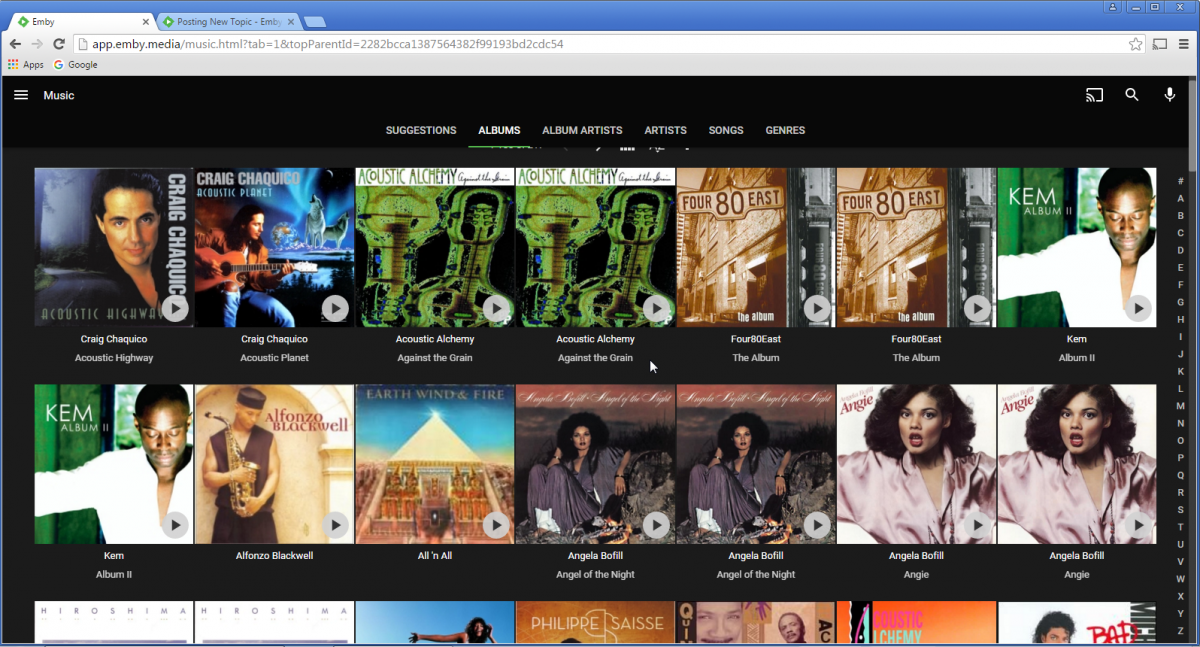The height and width of the screenshot is (647, 1200).
Task: Close the Emby browser tab
Action: point(145,21)
